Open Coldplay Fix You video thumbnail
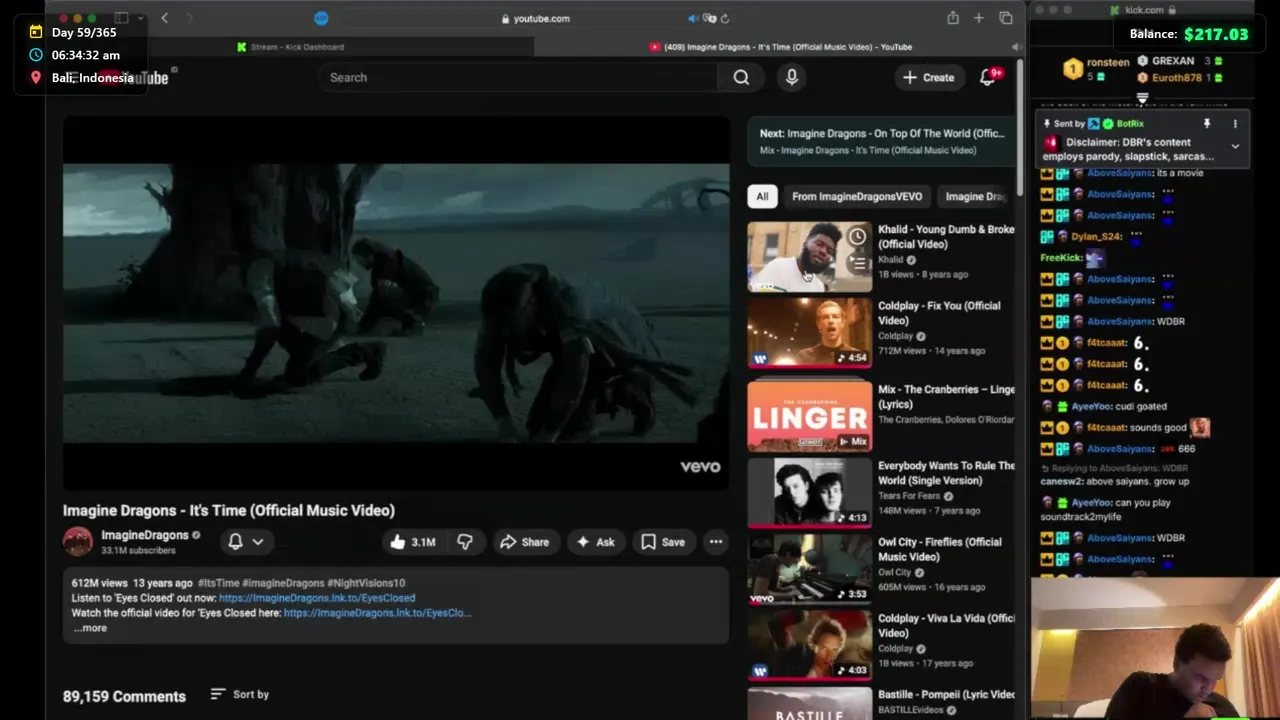The height and width of the screenshot is (720, 1280). pos(810,333)
